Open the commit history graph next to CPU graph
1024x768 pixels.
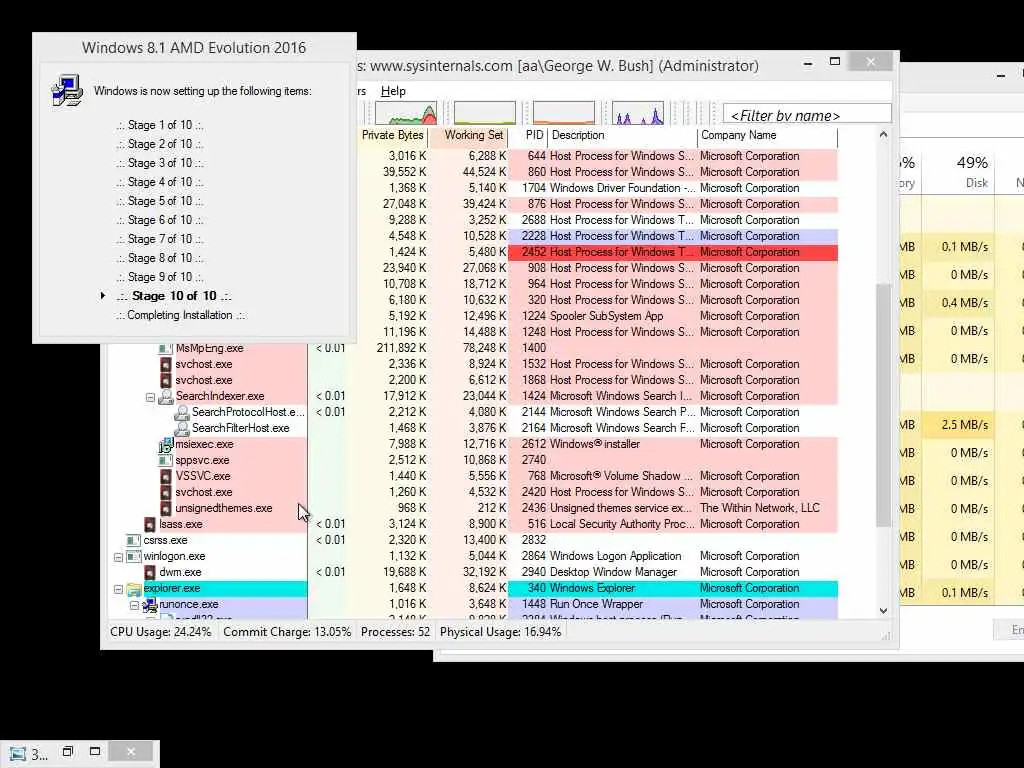pos(485,113)
